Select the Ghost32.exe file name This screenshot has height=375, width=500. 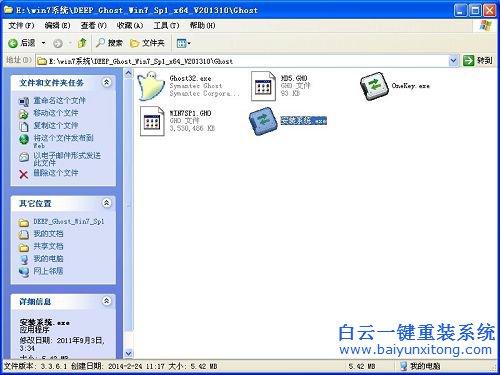tap(190, 78)
